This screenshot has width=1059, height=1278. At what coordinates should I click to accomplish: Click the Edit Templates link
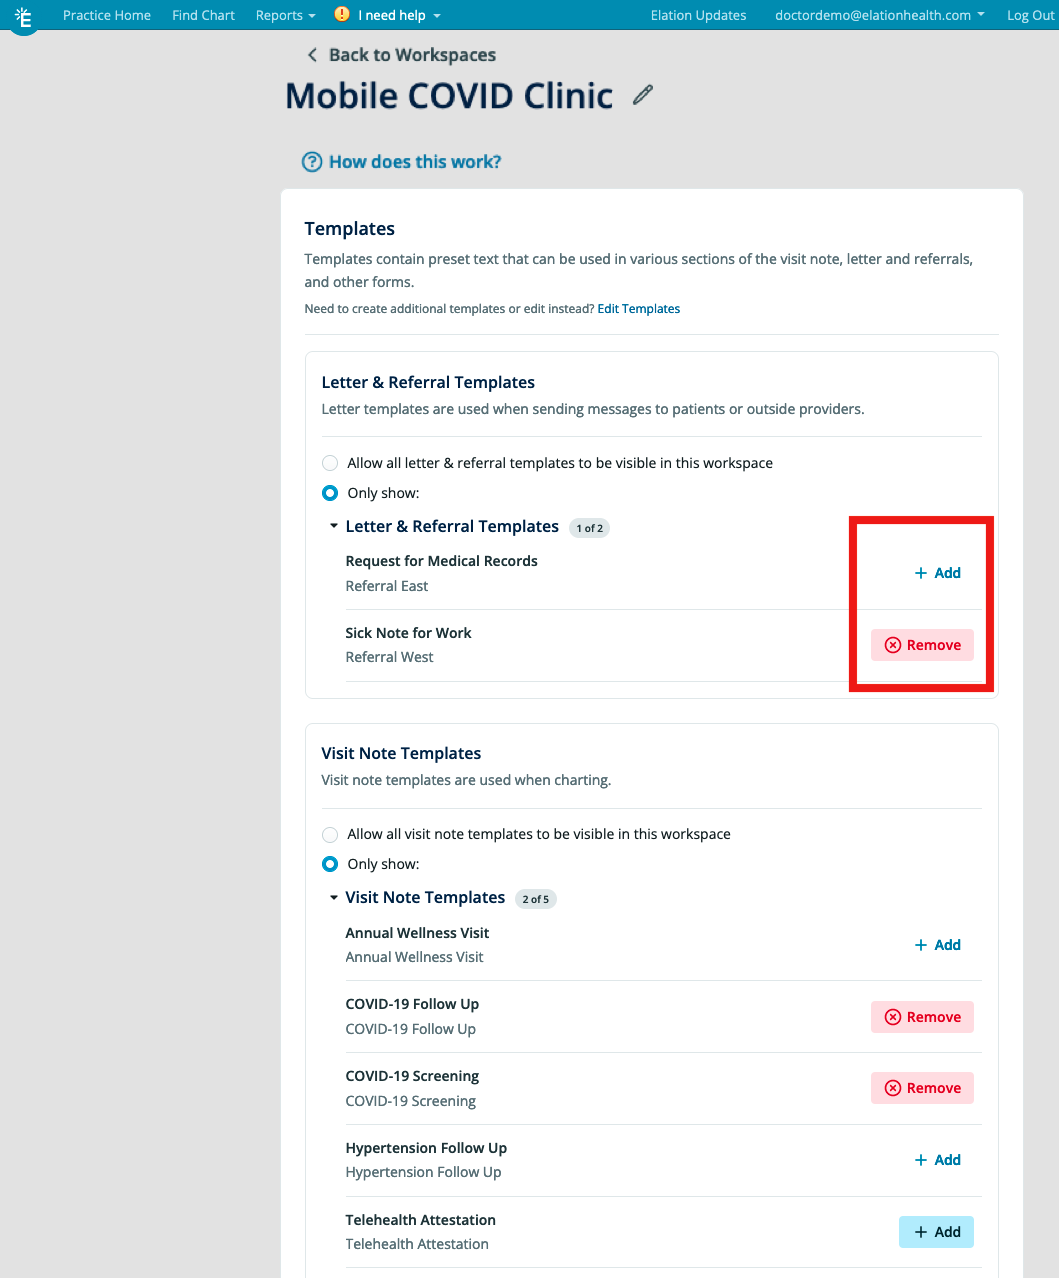[638, 308]
